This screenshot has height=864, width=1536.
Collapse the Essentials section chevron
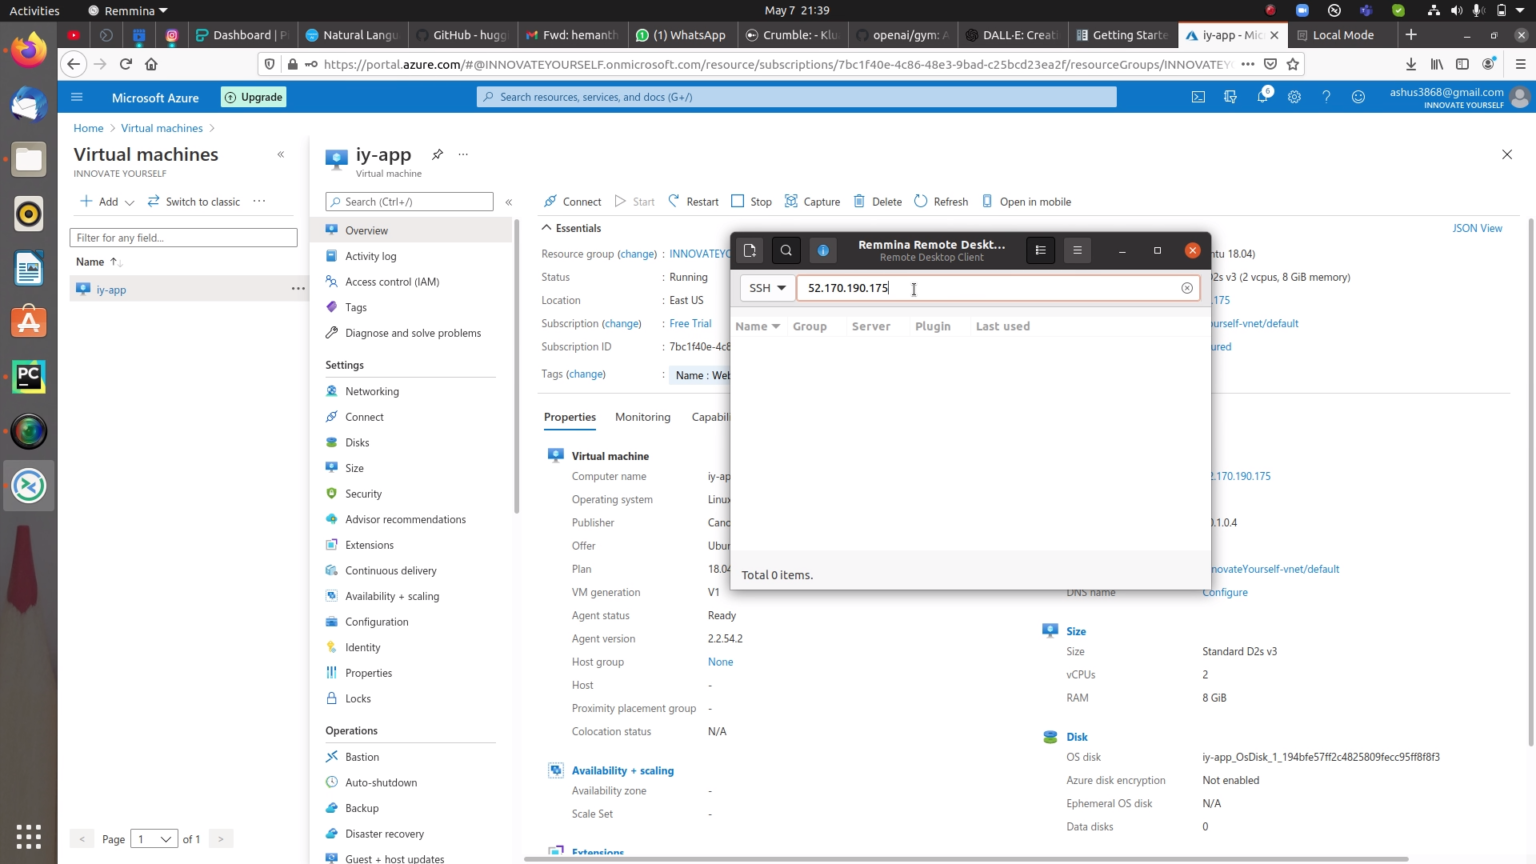pos(547,228)
